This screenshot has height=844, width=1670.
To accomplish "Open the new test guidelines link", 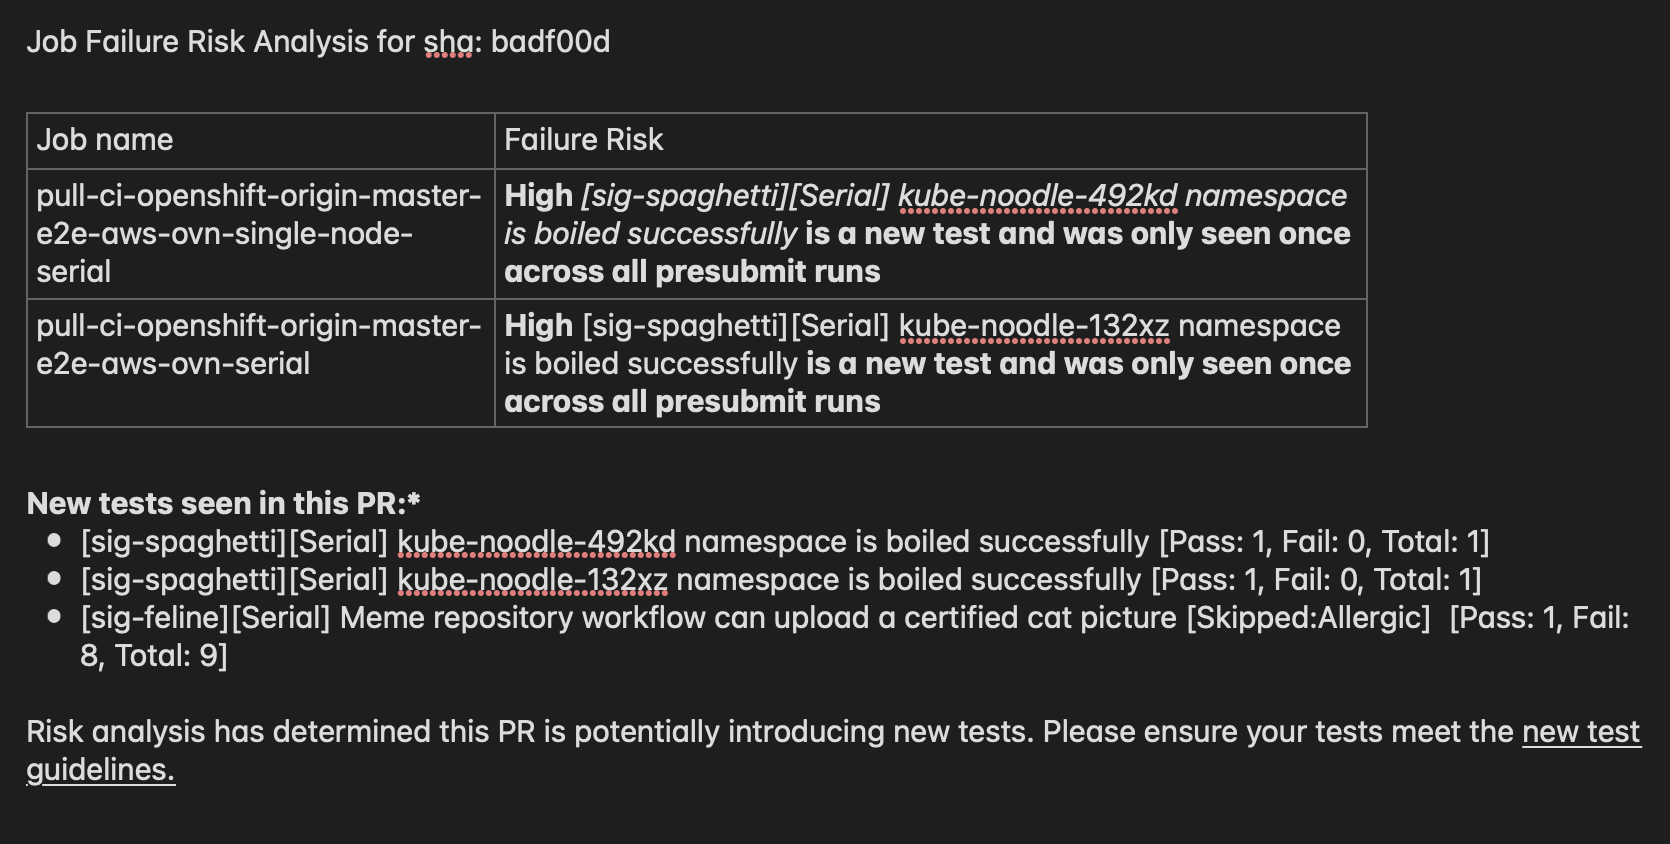I will click(x=1580, y=732).
